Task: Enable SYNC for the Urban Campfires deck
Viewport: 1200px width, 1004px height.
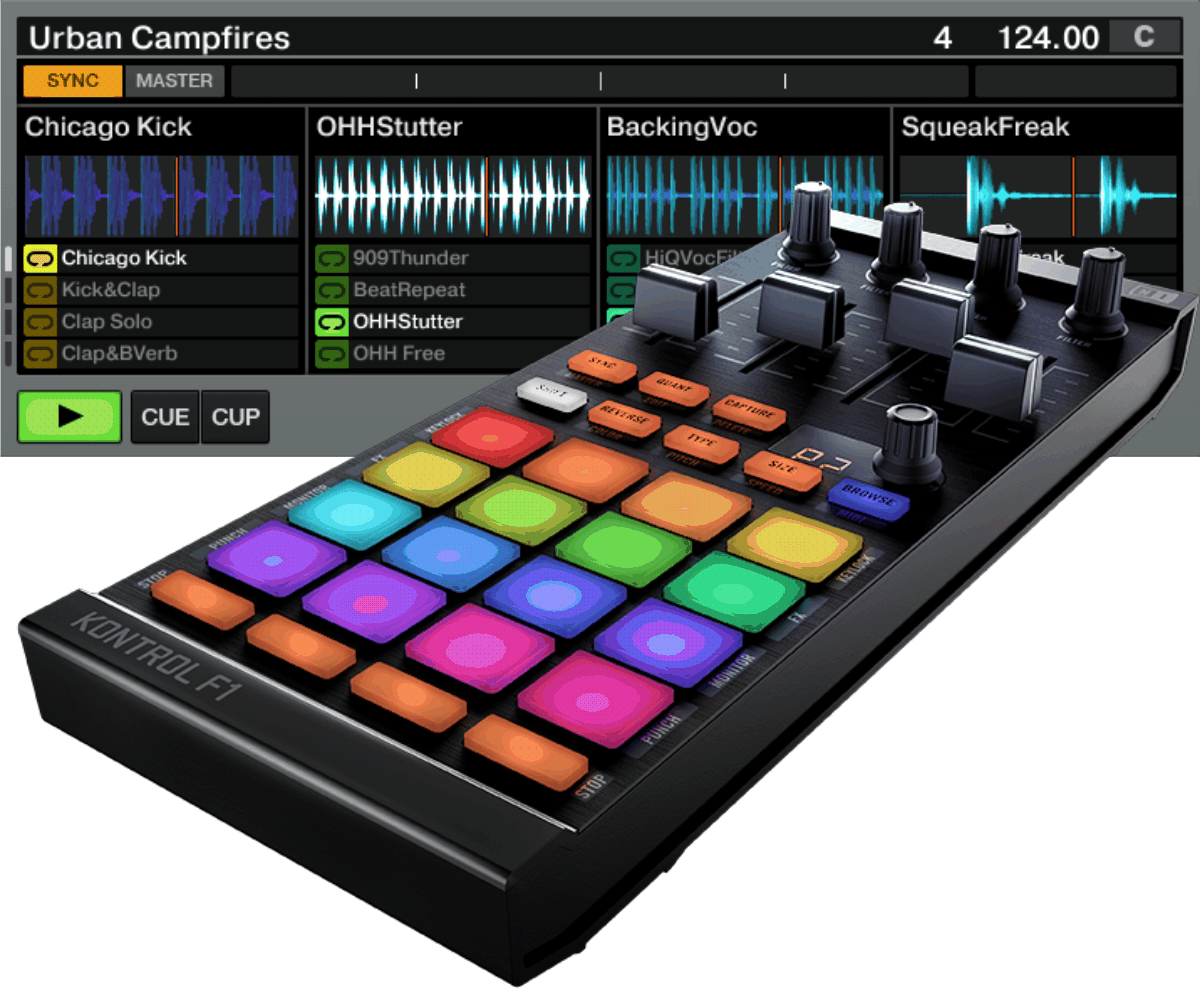Action: [71, 81]
